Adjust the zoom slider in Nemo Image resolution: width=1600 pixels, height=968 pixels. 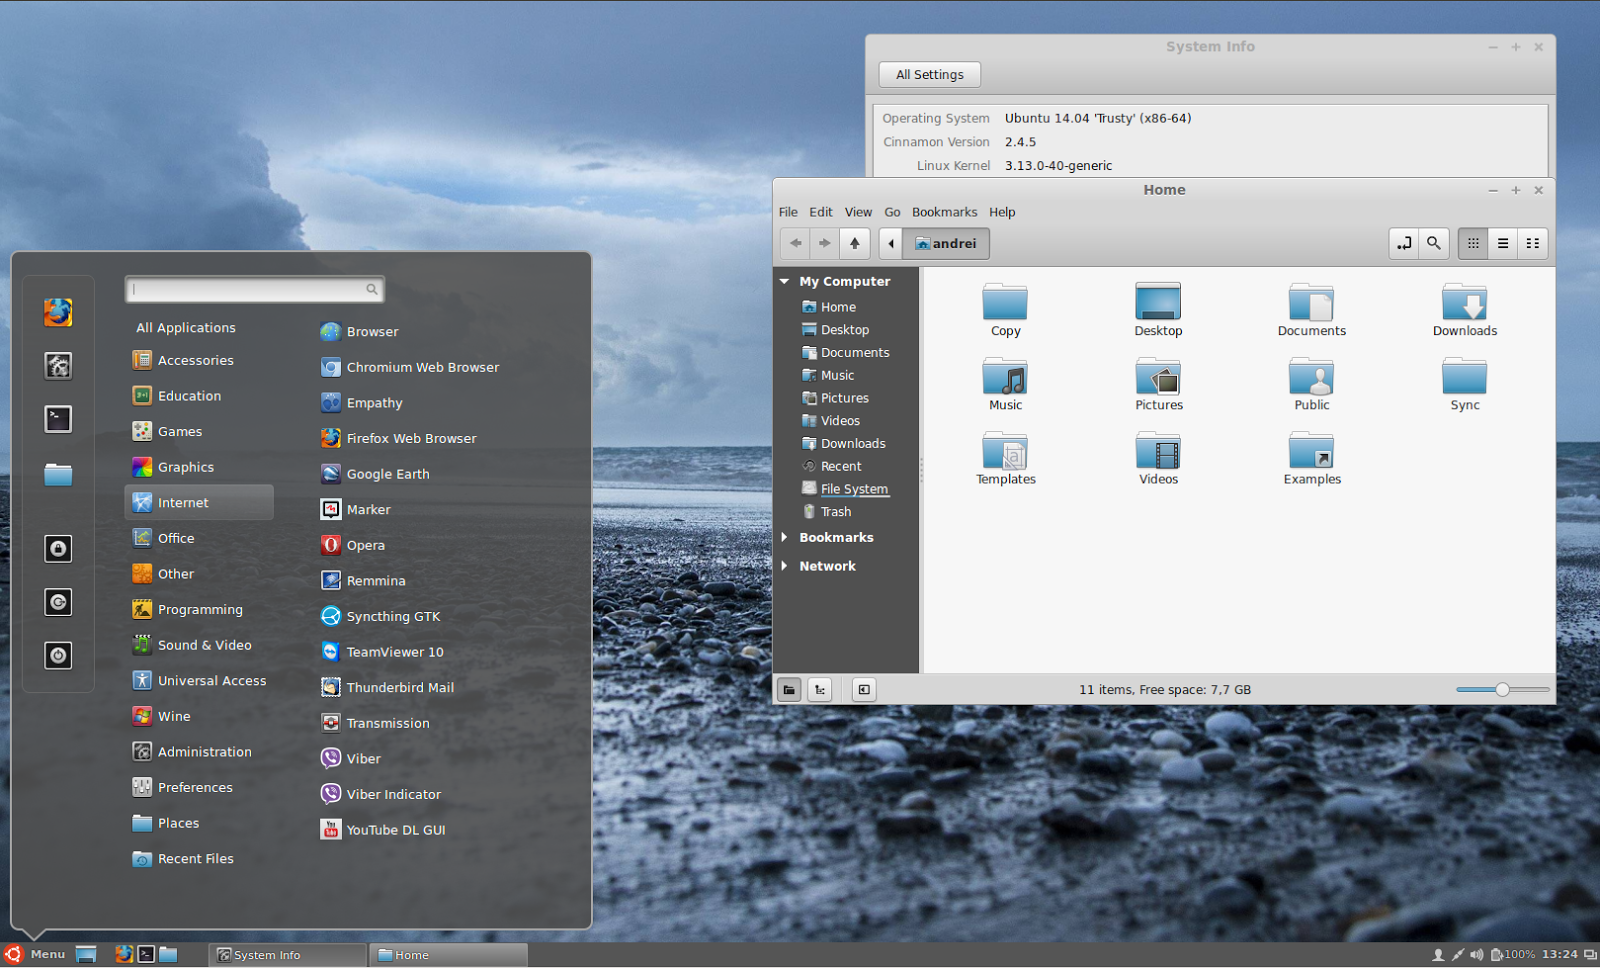[x=1501, y=689]
